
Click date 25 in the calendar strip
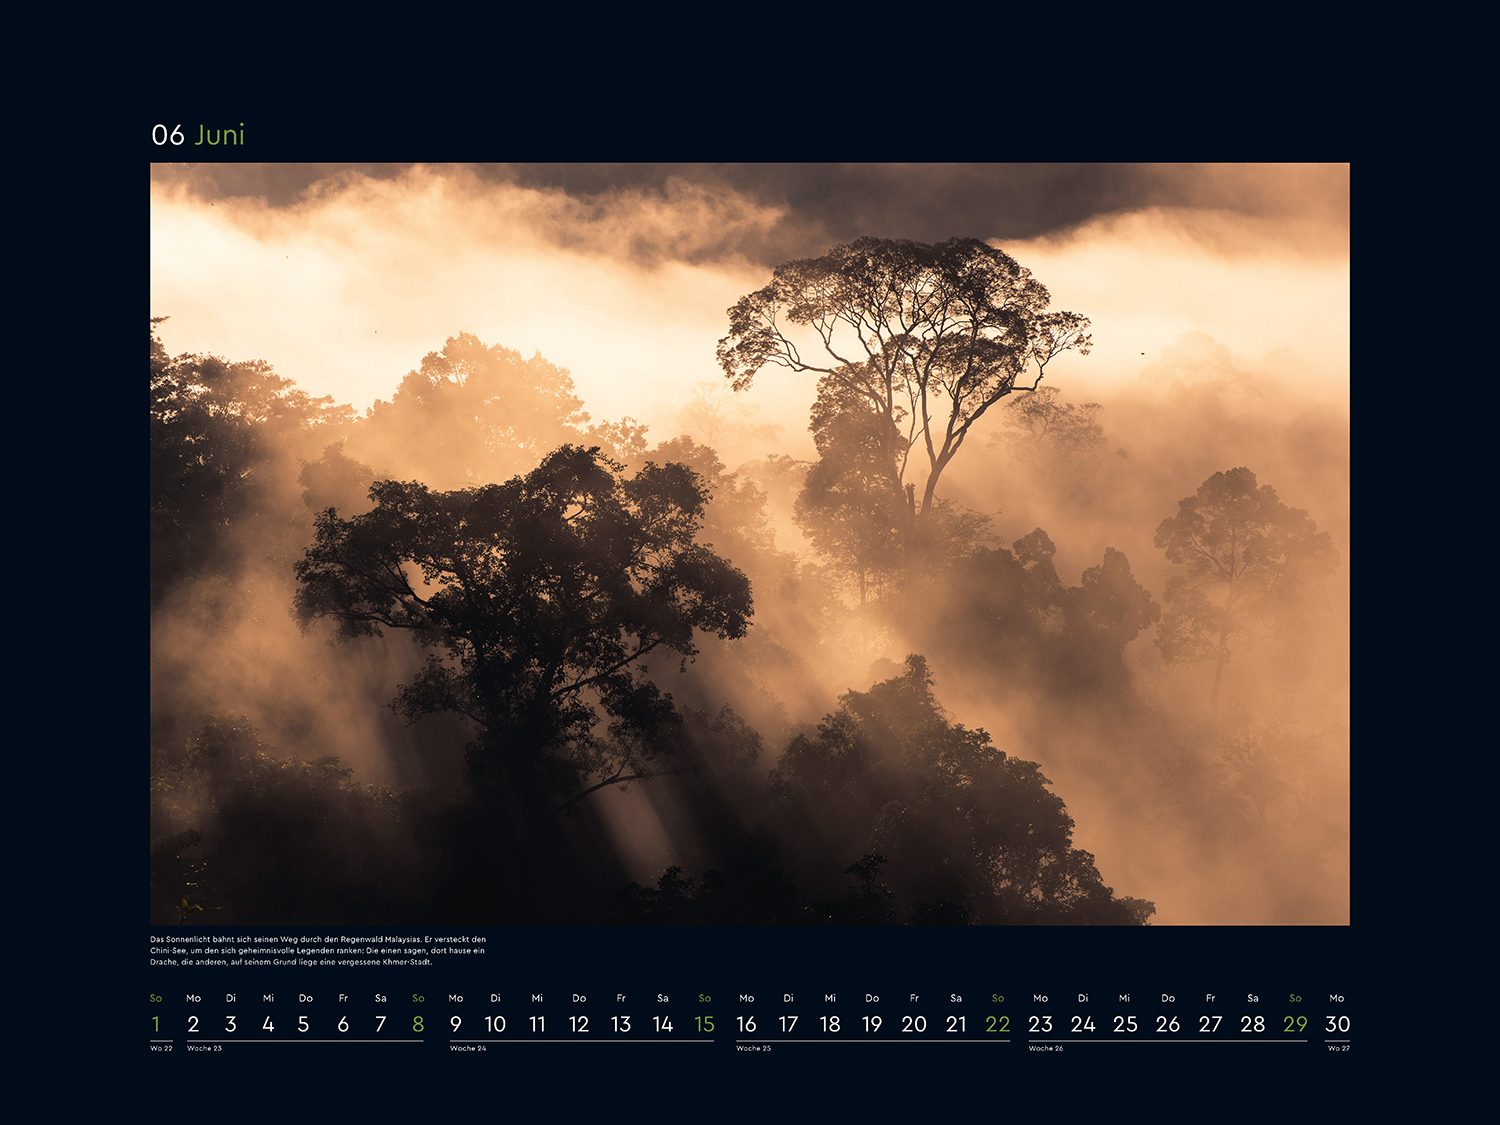tap(1125, 1024)
